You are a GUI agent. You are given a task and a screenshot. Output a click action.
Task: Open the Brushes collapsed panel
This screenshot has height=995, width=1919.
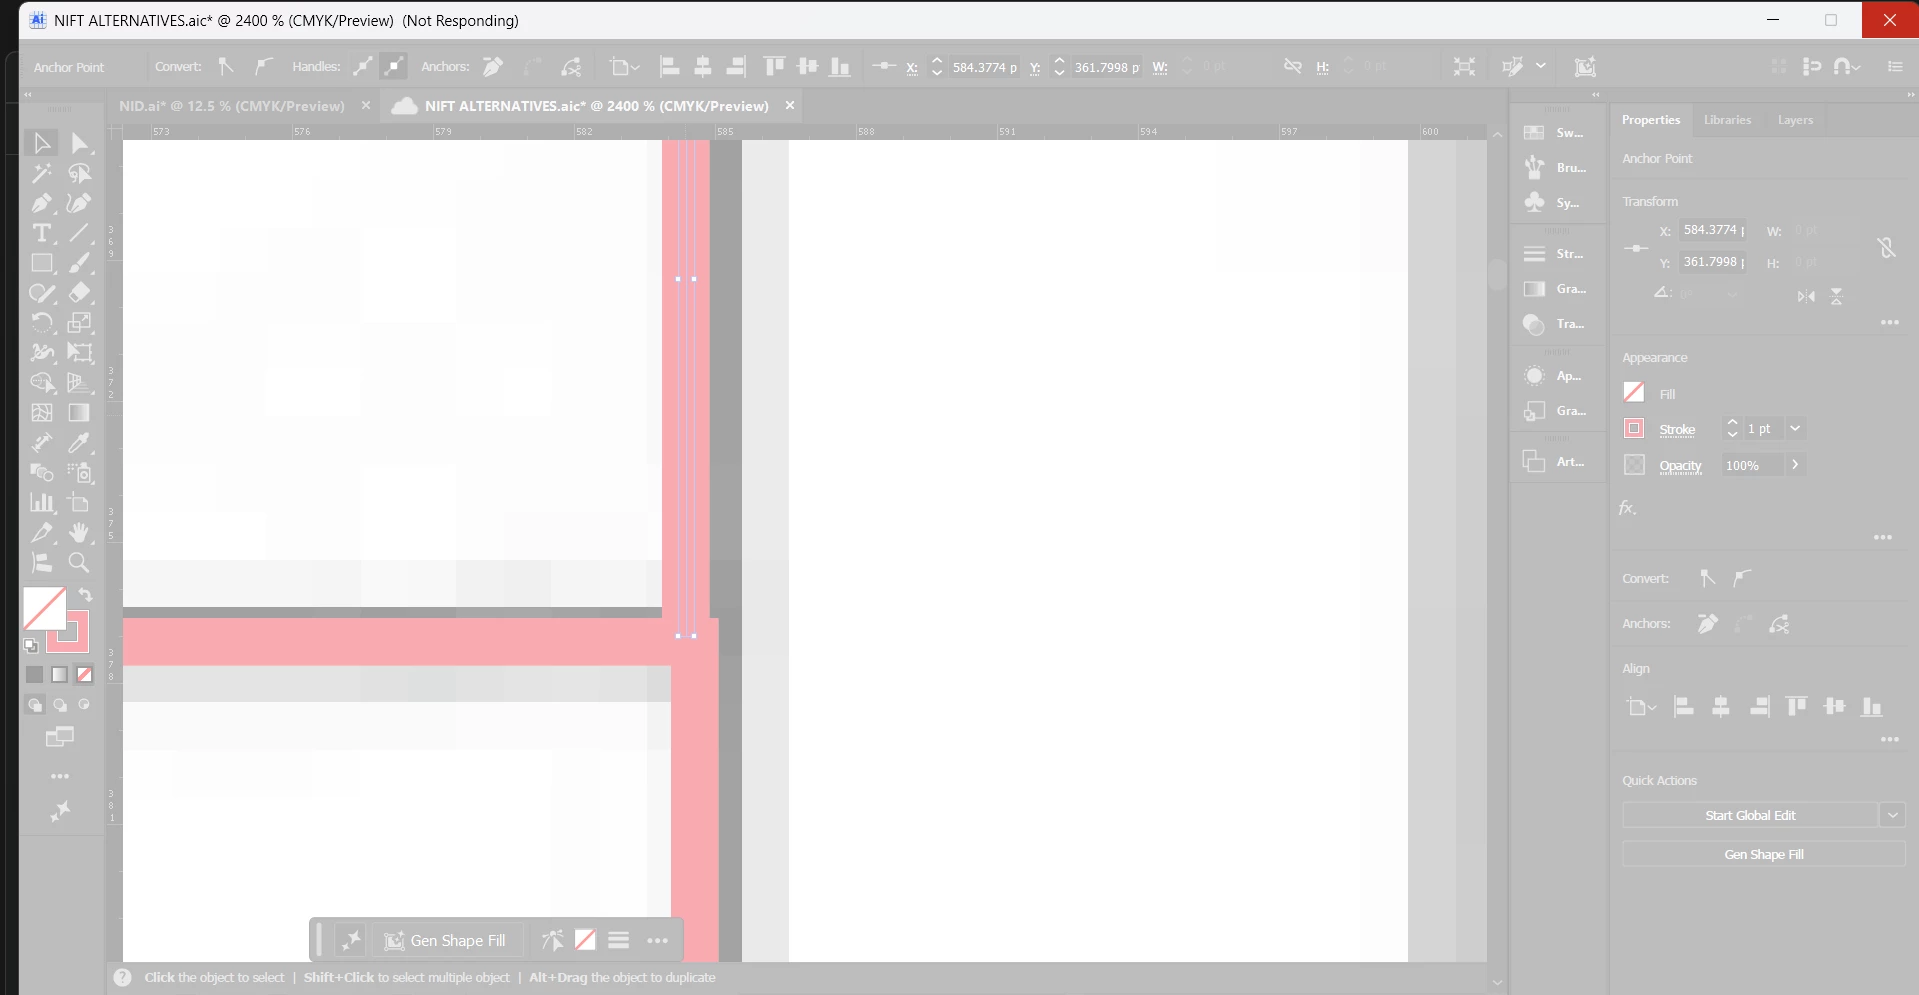click(1555, 168)
